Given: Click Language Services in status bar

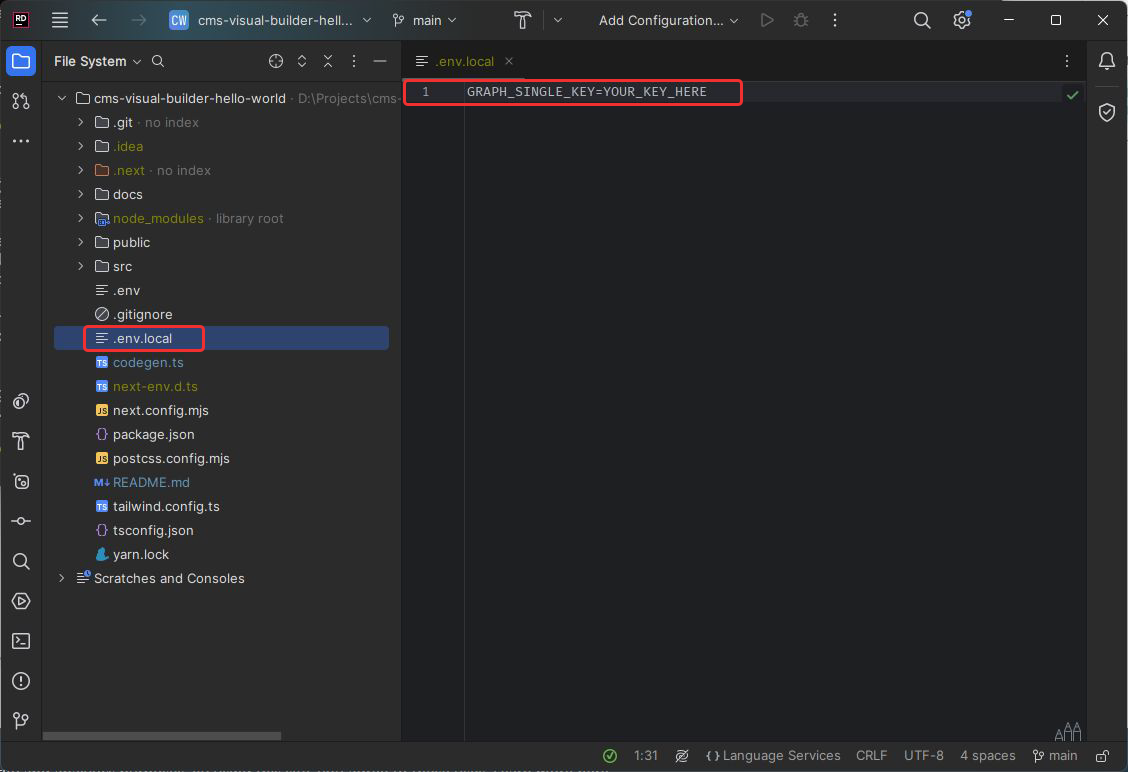Looking at the screenshot, I should click(x=773, y=755).
